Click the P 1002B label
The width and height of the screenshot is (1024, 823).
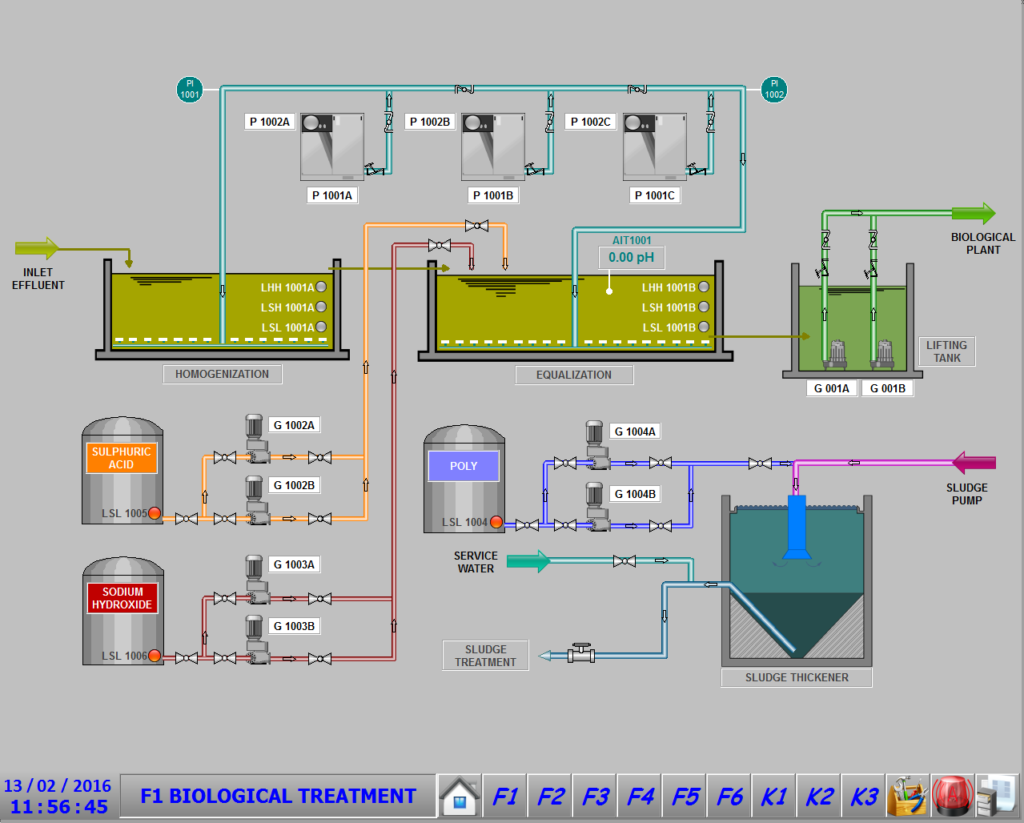pyautogui.click(x=430, y=121)
